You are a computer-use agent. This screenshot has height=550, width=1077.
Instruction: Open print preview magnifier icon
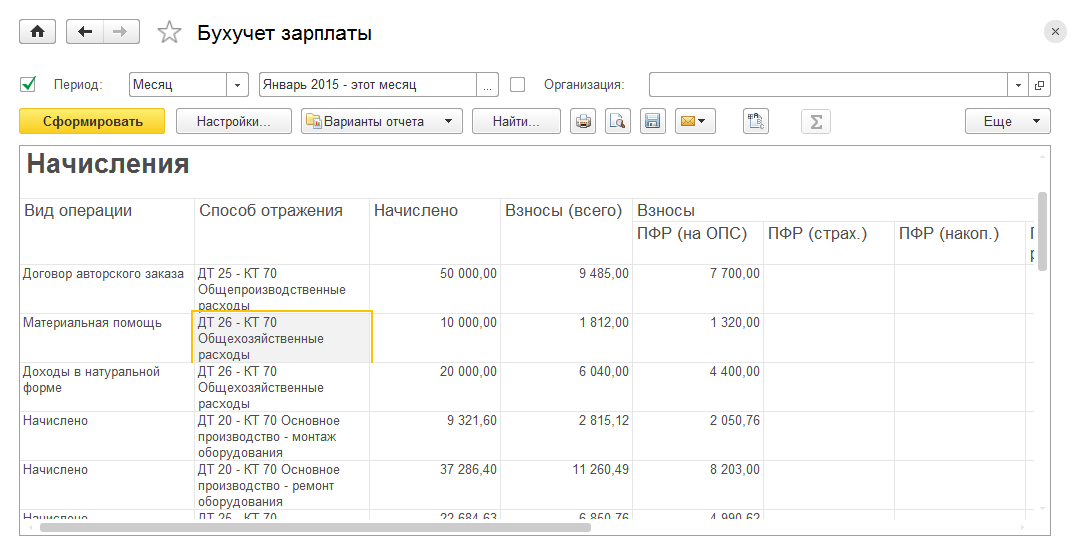(618, 122)
